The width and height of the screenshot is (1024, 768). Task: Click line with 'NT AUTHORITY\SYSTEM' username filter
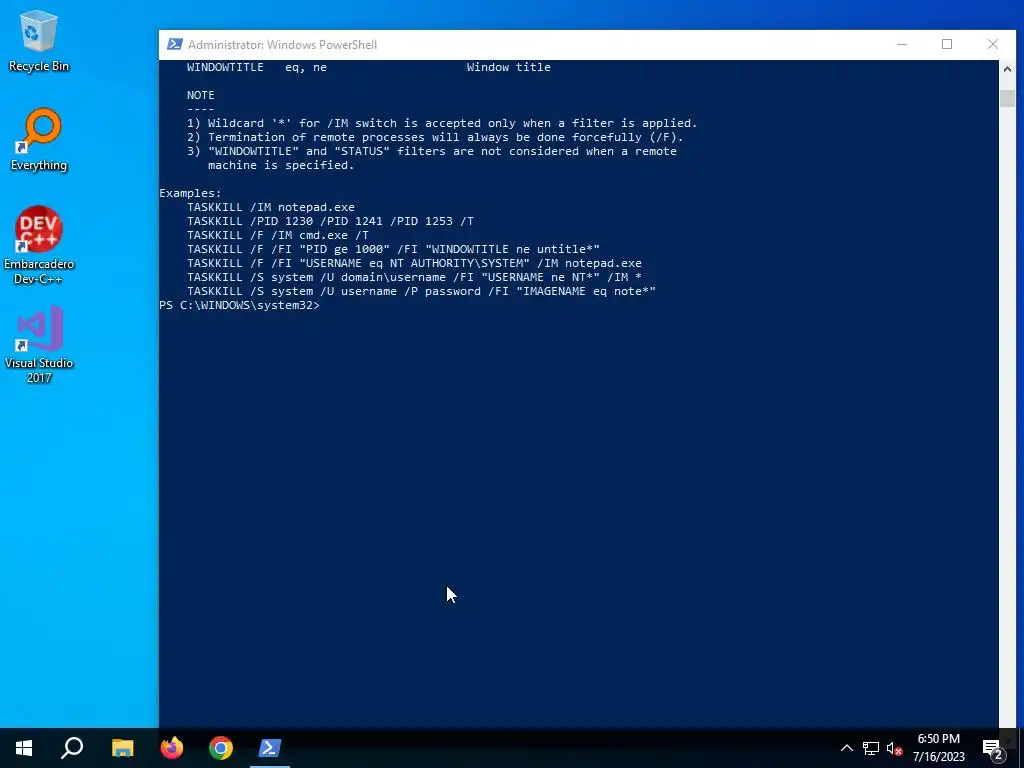[x=415, y=263]
